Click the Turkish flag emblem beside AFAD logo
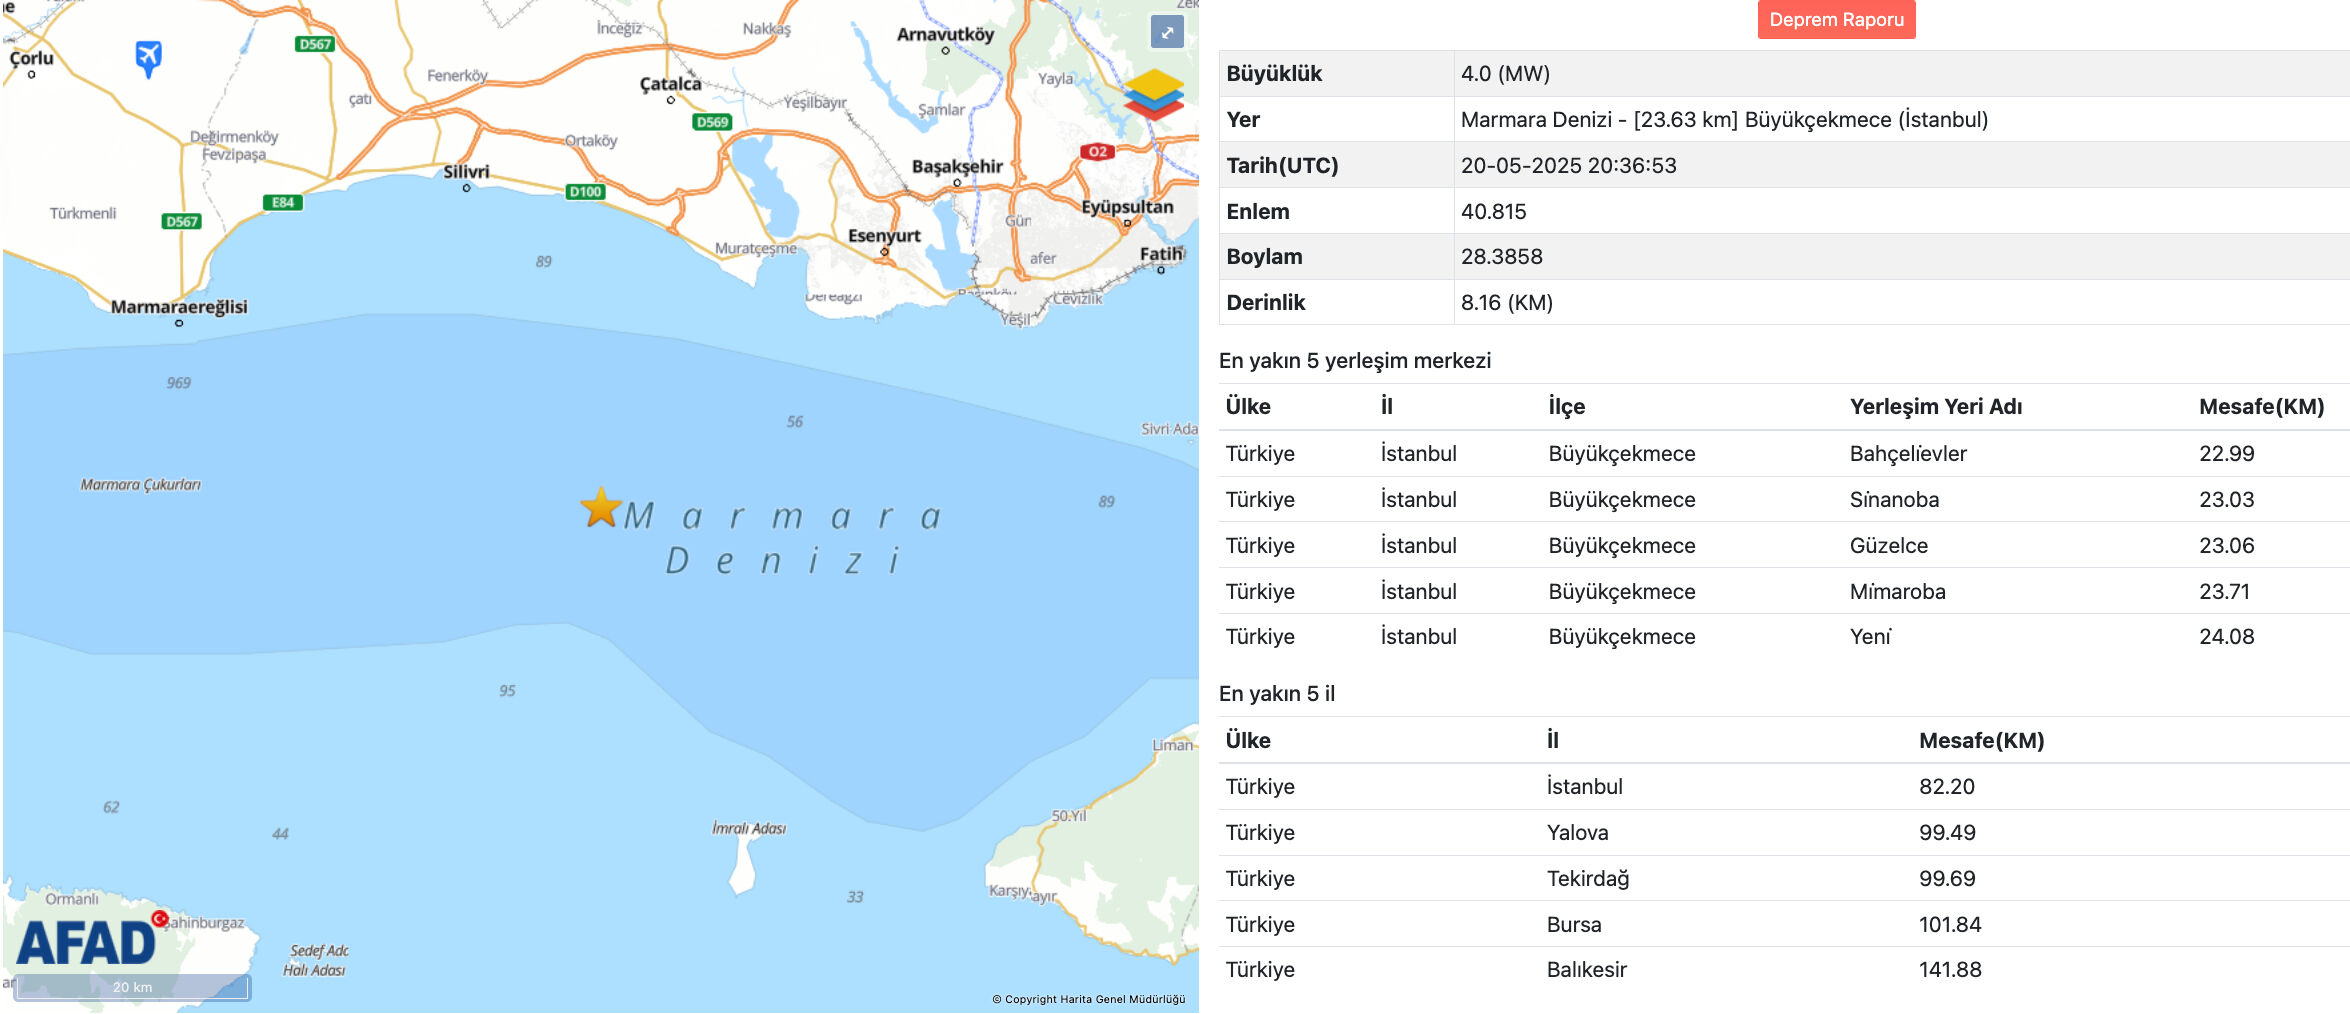 [x=160, y=921]
